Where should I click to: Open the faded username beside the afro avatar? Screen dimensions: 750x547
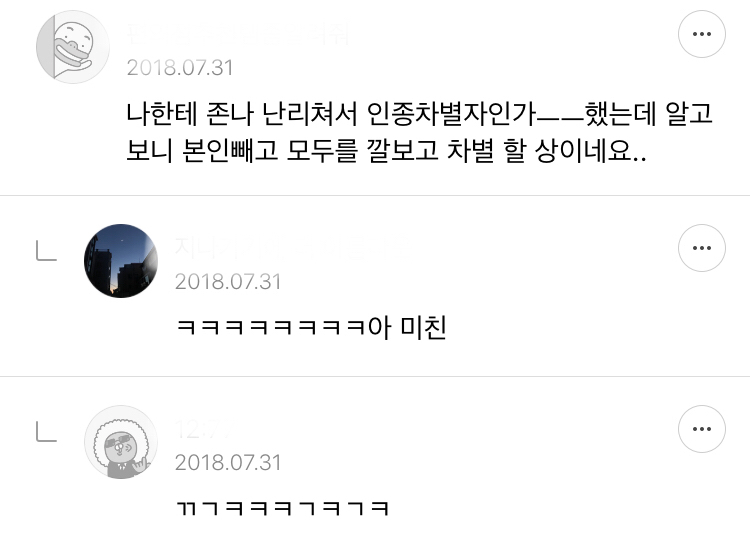[203, 429]
